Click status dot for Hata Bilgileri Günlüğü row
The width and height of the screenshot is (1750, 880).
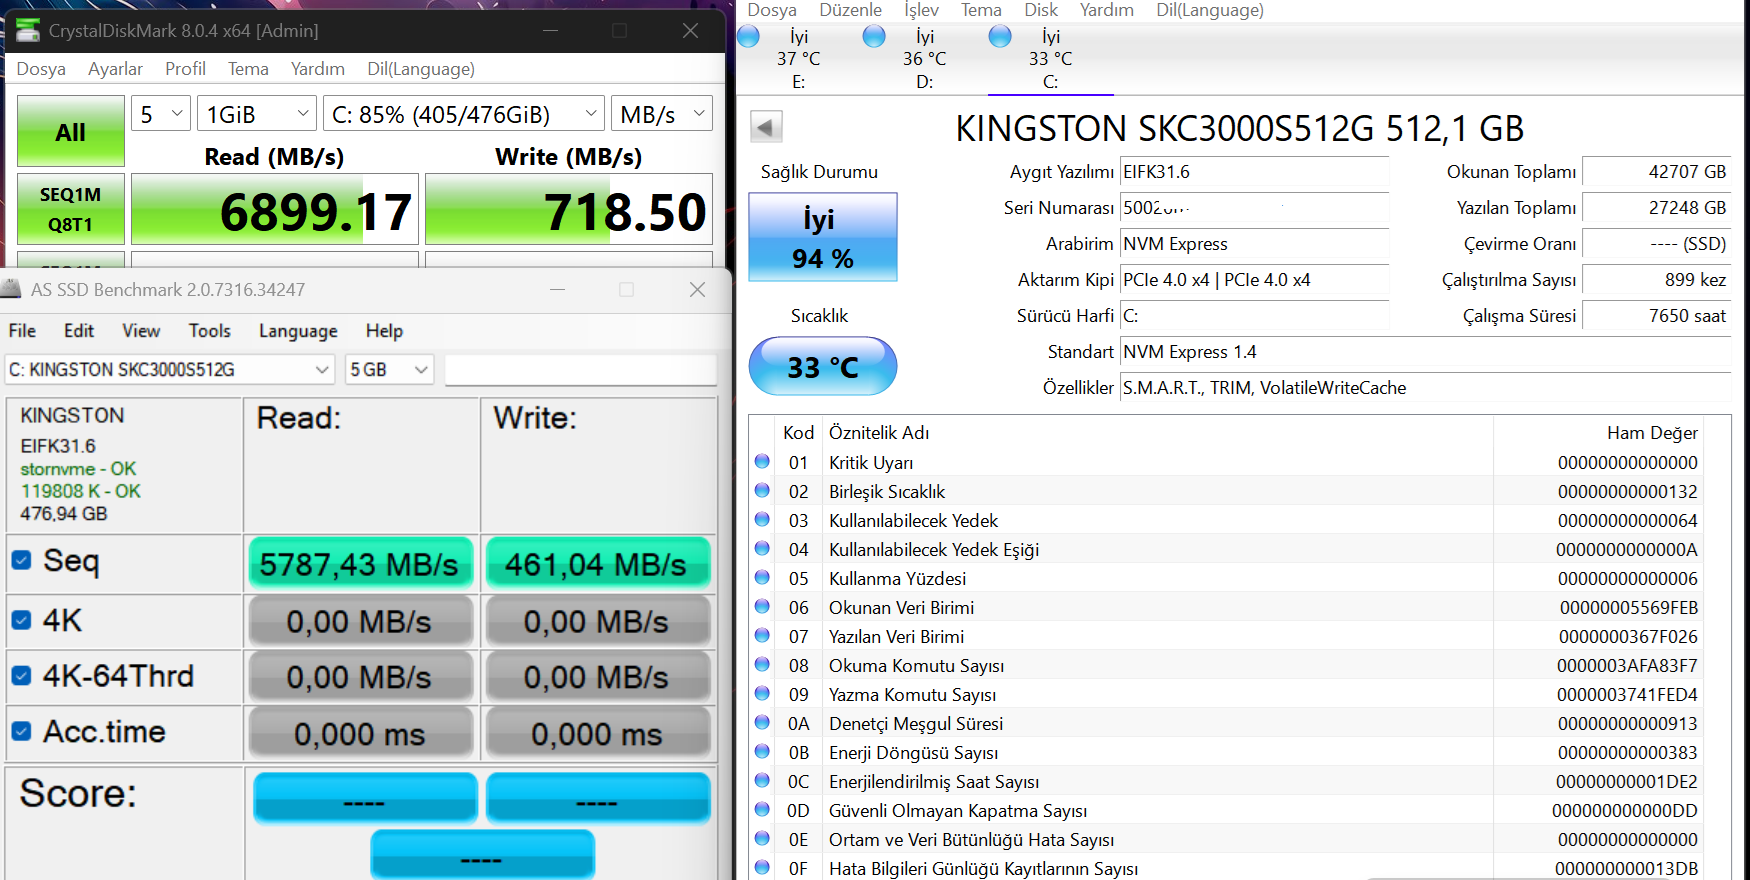point(762,868)
